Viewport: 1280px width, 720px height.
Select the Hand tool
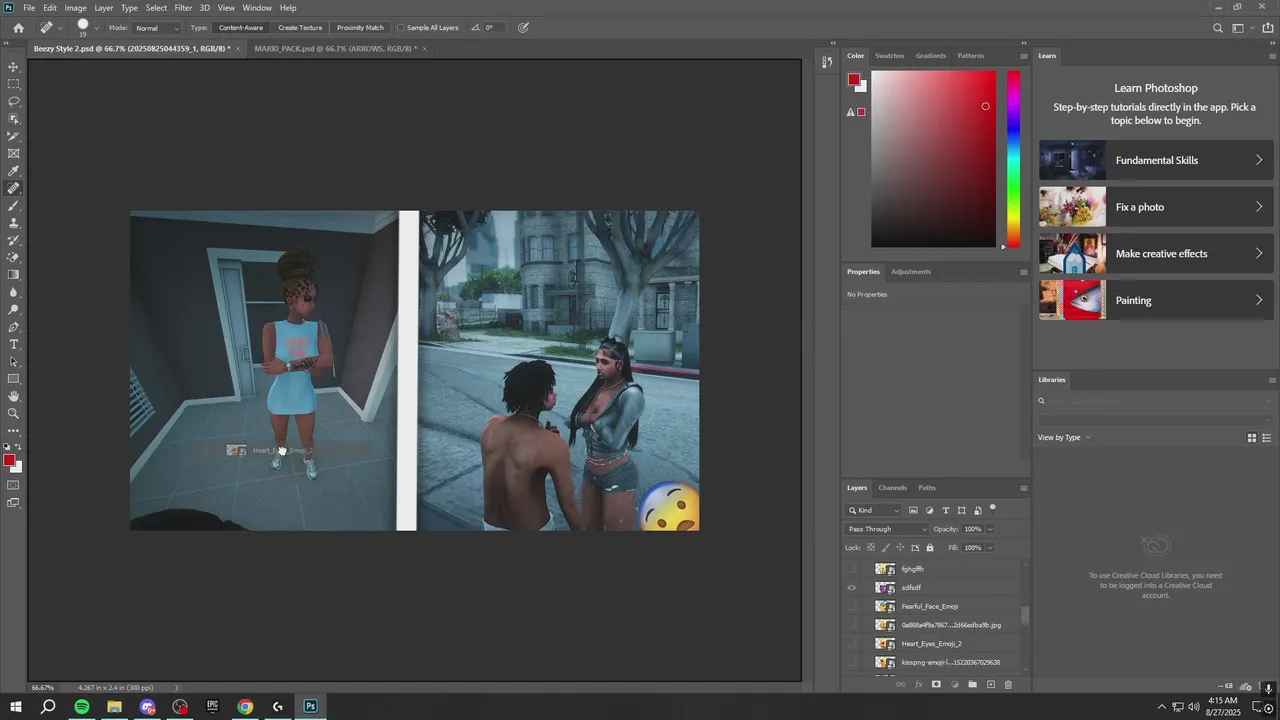coord(14,396)
